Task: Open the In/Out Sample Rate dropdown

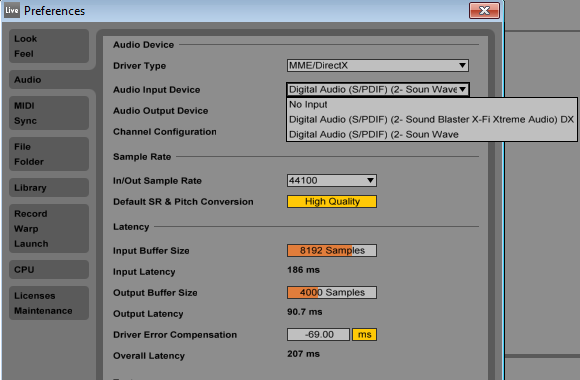Action: click(332, 181)
